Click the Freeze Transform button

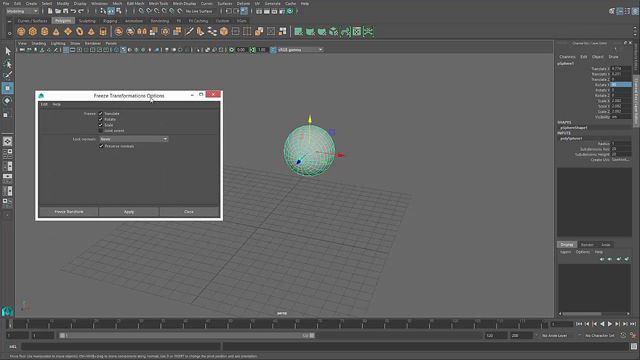tap(69, 212)
